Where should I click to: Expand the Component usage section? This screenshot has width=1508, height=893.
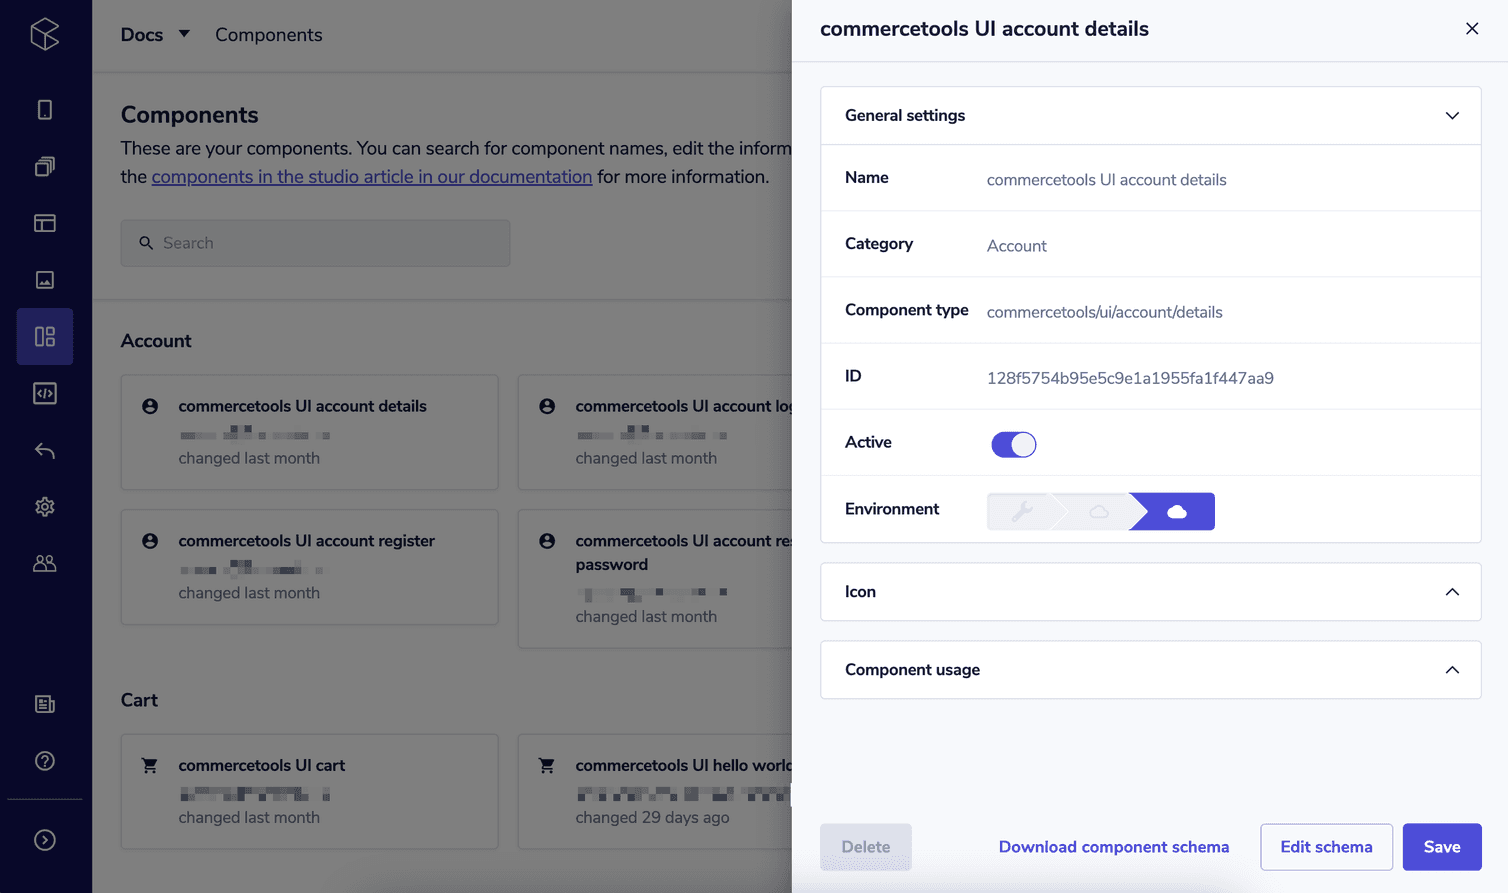[1452, 669]
